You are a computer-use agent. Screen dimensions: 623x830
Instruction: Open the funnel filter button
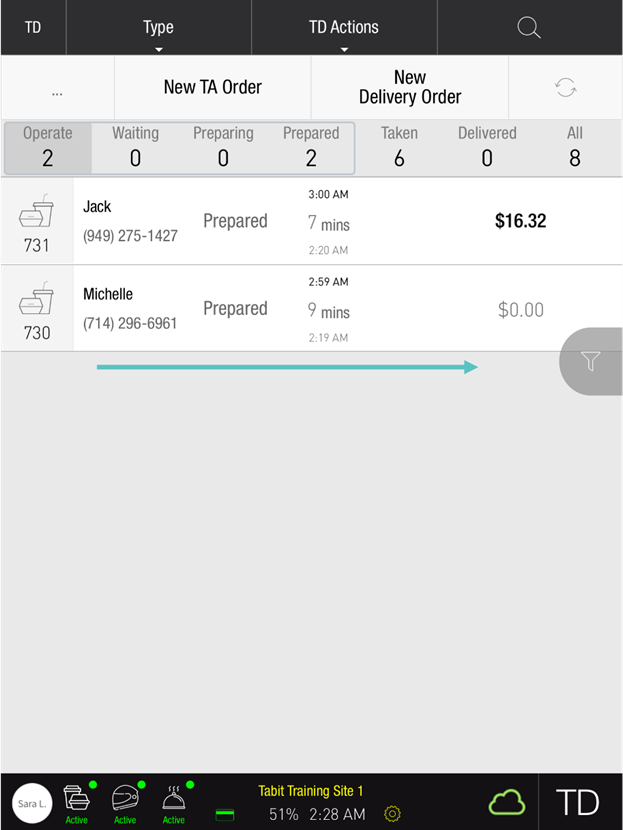(591, 361)
